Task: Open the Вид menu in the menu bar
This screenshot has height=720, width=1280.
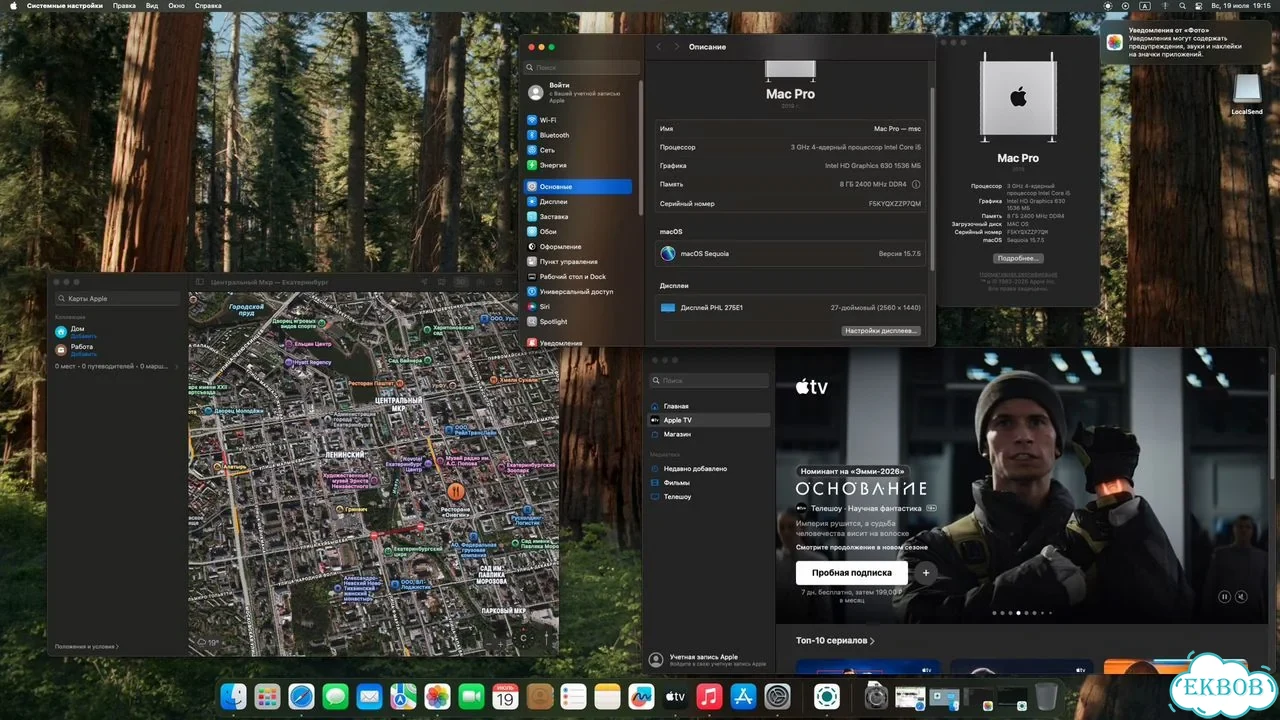Action: tap(152, 5)
